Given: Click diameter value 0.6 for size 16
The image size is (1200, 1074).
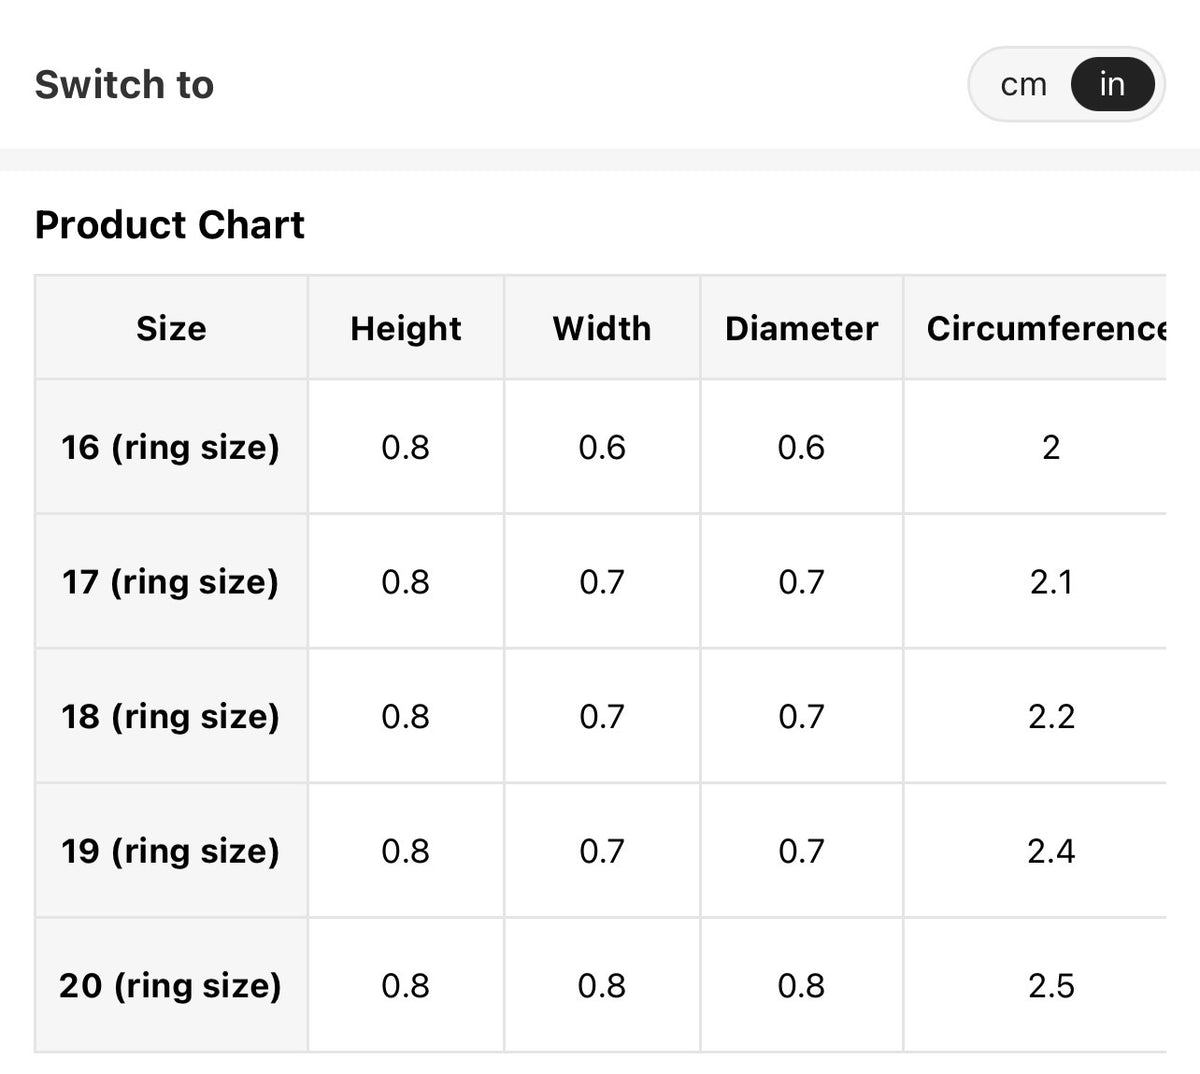Looking at the screenshot, I should pyautogui.click(x=801, y=447).
